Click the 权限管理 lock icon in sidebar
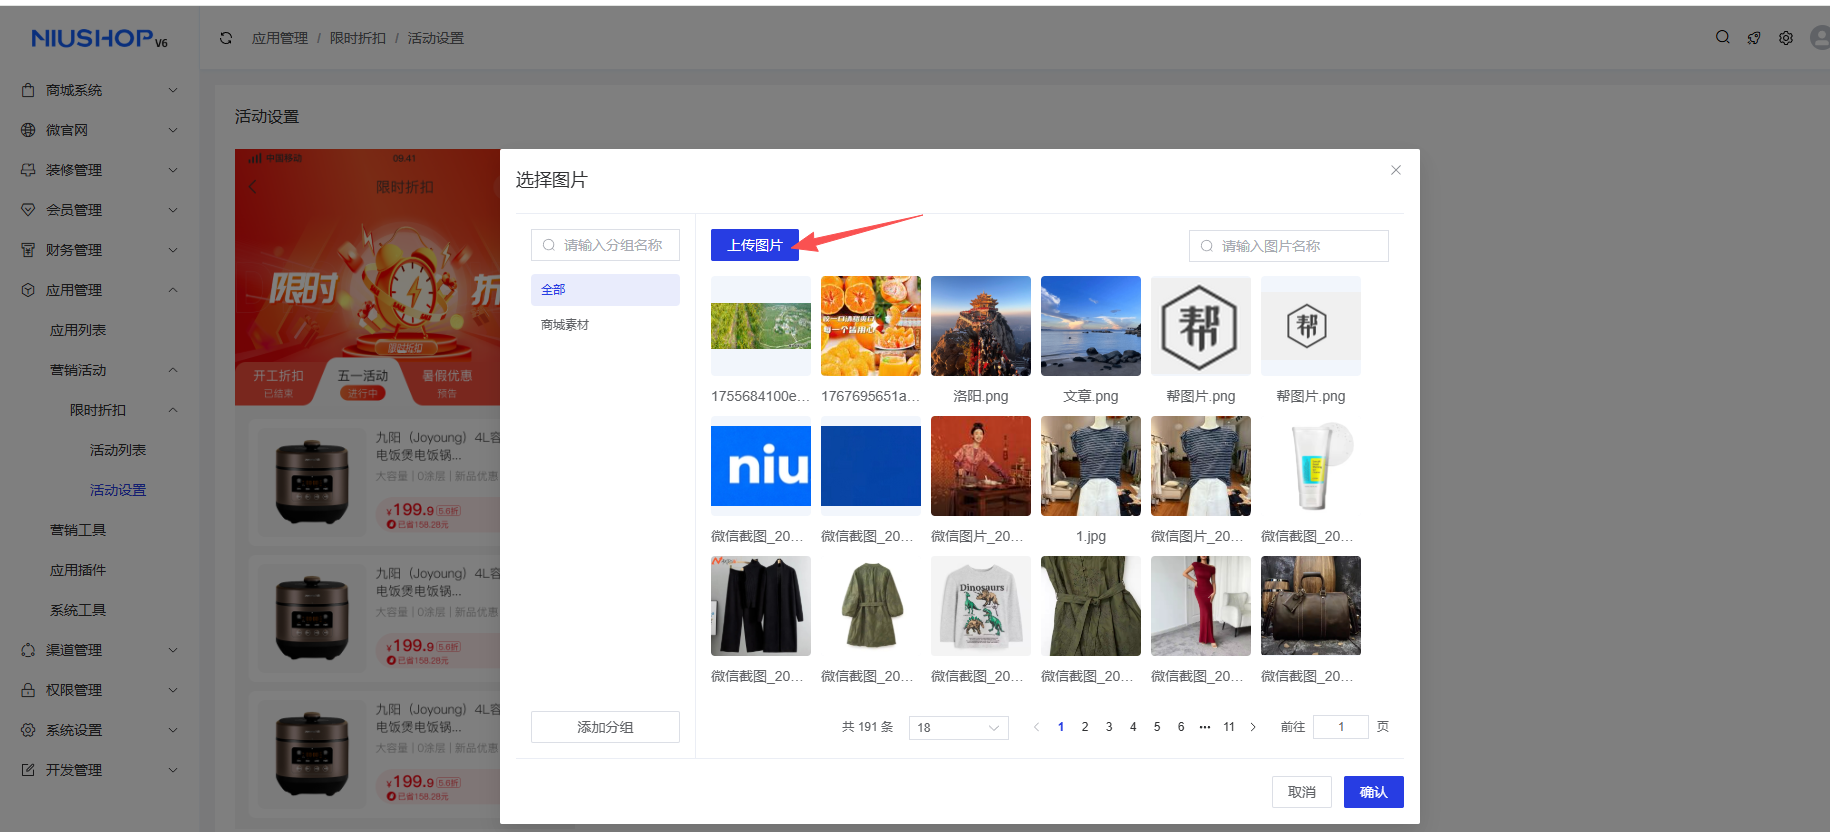The width and height of the screenshot is (1830, 832). coord(28,690)
